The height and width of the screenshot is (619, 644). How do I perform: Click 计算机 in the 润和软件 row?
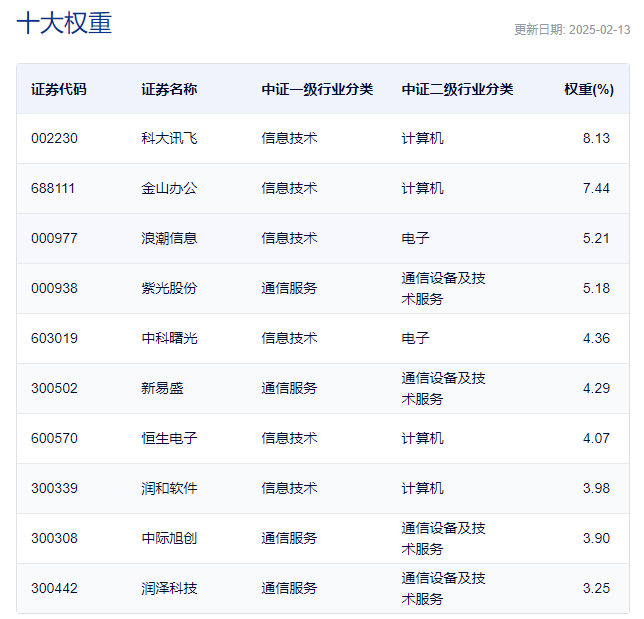click(x=422, y=488)
